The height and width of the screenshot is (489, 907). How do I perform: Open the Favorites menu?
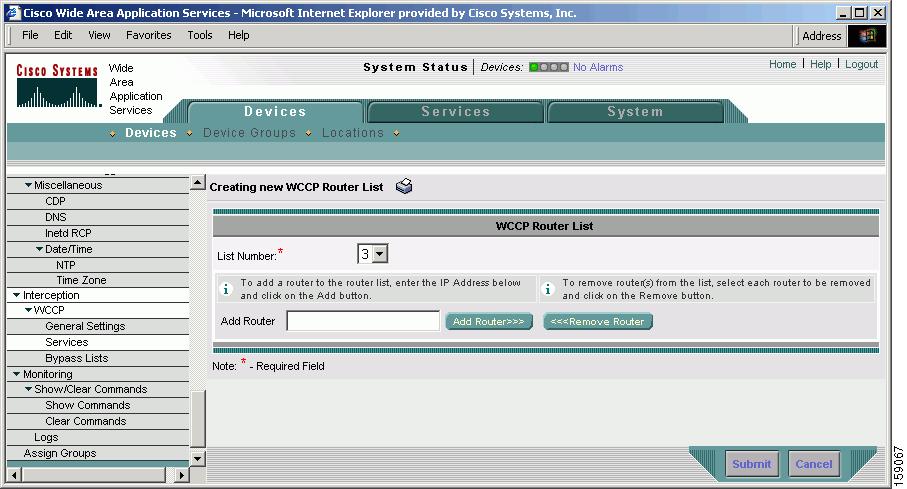(x=149, y=35)
